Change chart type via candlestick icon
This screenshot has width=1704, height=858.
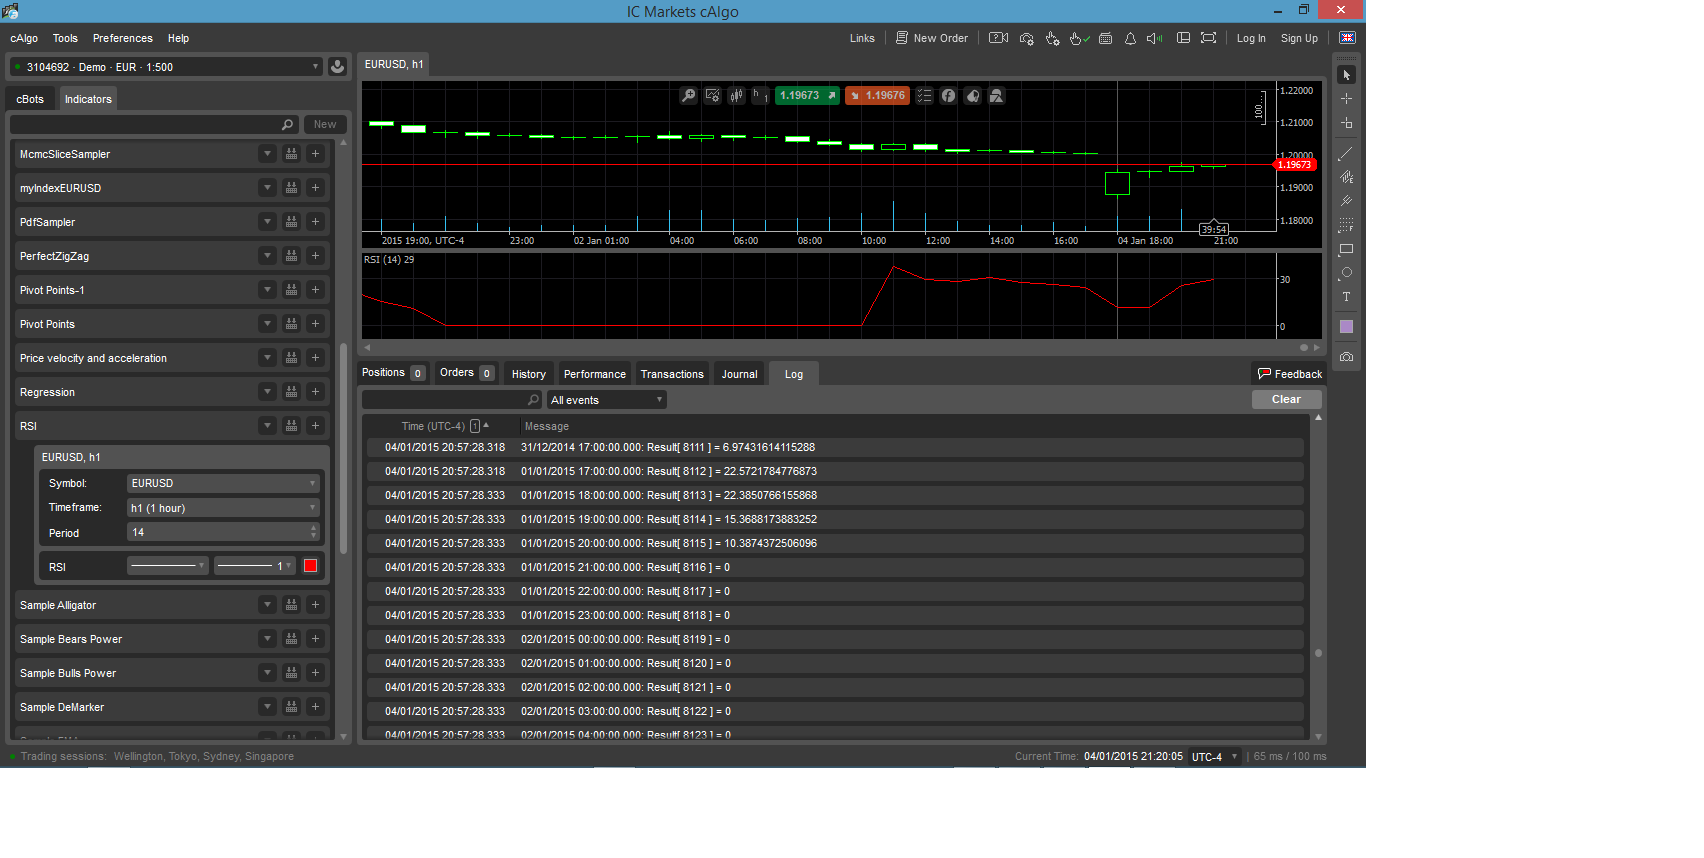click(x=737, y=96)
